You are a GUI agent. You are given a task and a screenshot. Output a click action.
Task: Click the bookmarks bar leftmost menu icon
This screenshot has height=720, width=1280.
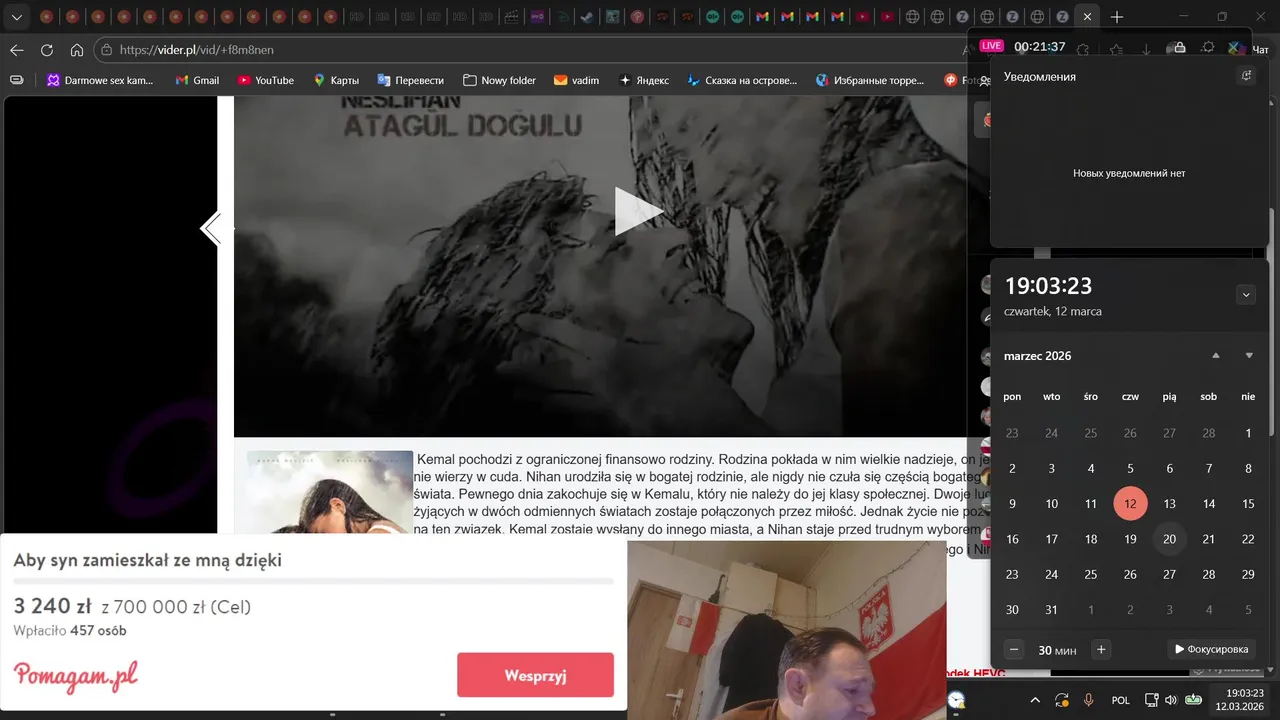point(16,80)
